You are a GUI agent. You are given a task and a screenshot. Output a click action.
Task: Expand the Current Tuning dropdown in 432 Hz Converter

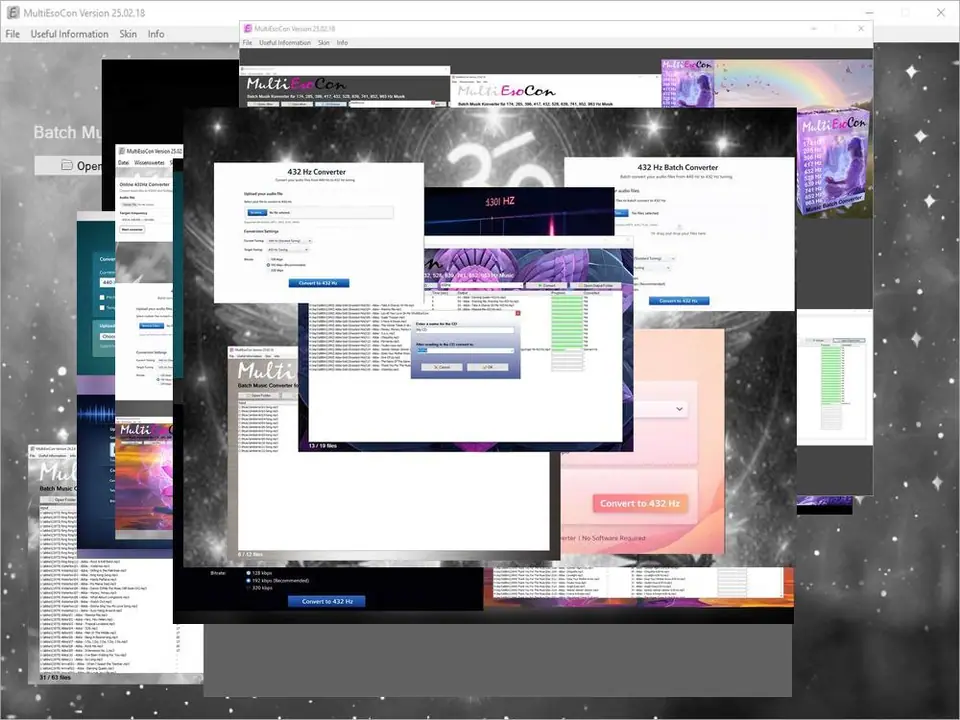[291, 241]
